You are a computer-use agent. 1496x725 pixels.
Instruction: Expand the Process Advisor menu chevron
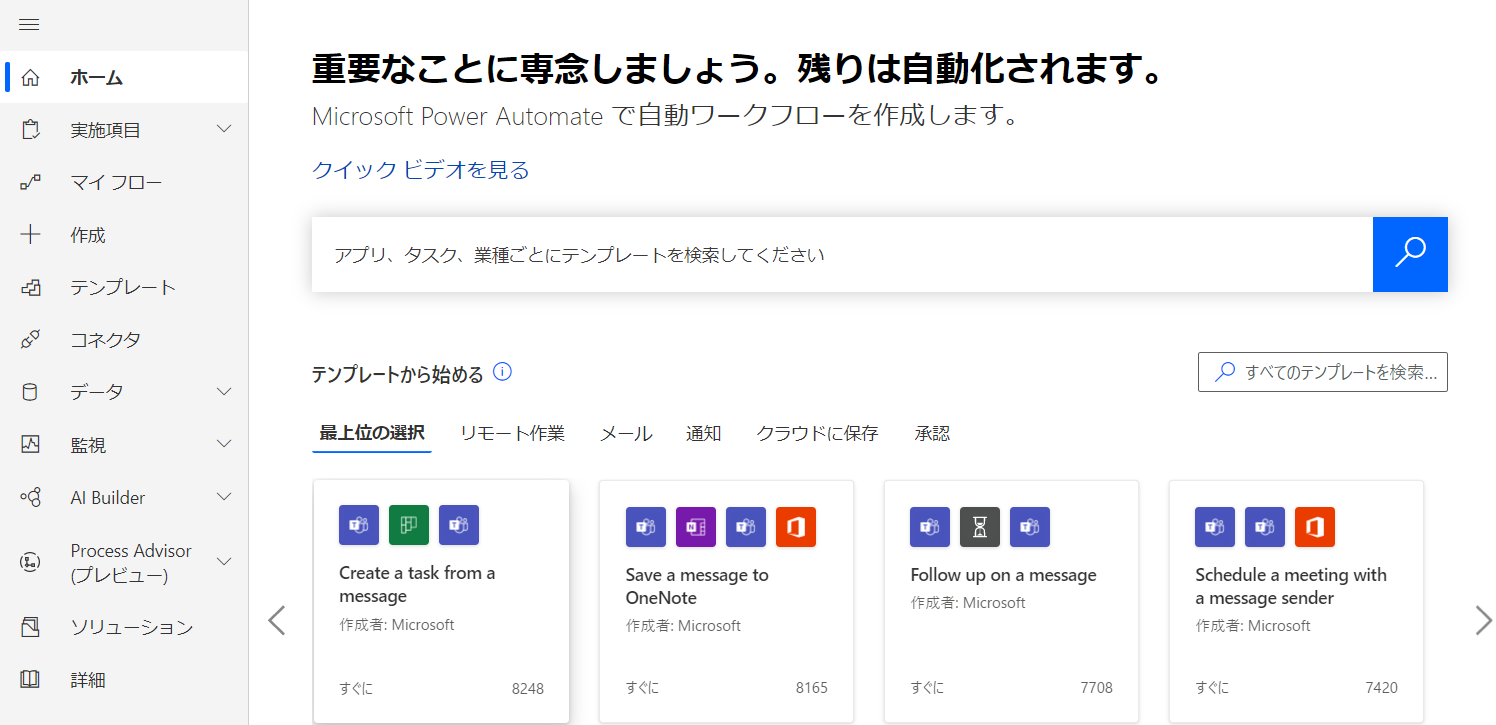[224, 561]
